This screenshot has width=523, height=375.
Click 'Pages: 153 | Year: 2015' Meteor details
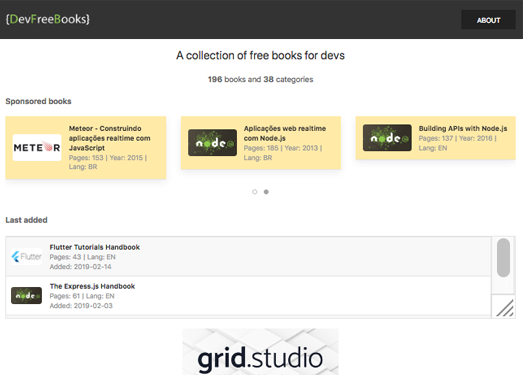[108, 162]
